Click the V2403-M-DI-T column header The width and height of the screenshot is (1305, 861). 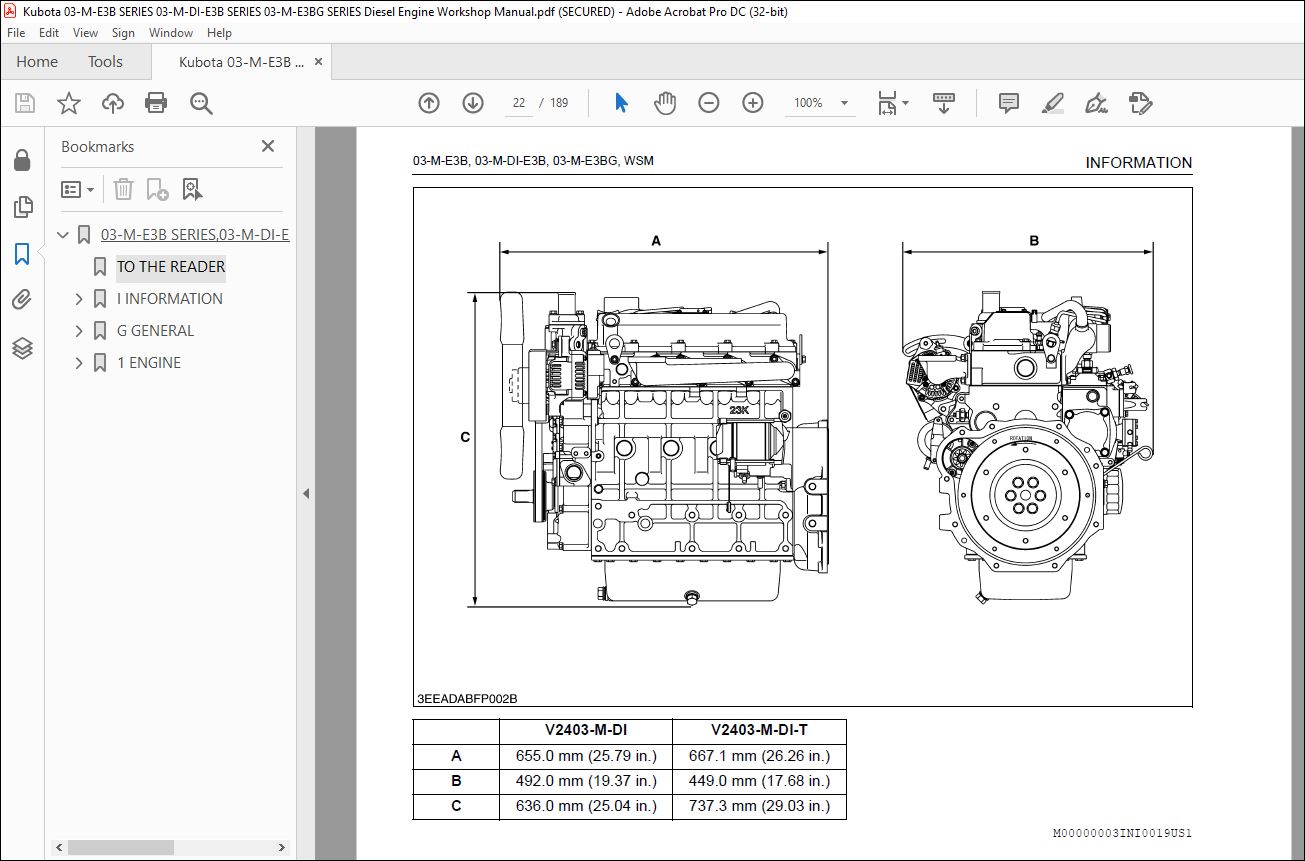759,731
